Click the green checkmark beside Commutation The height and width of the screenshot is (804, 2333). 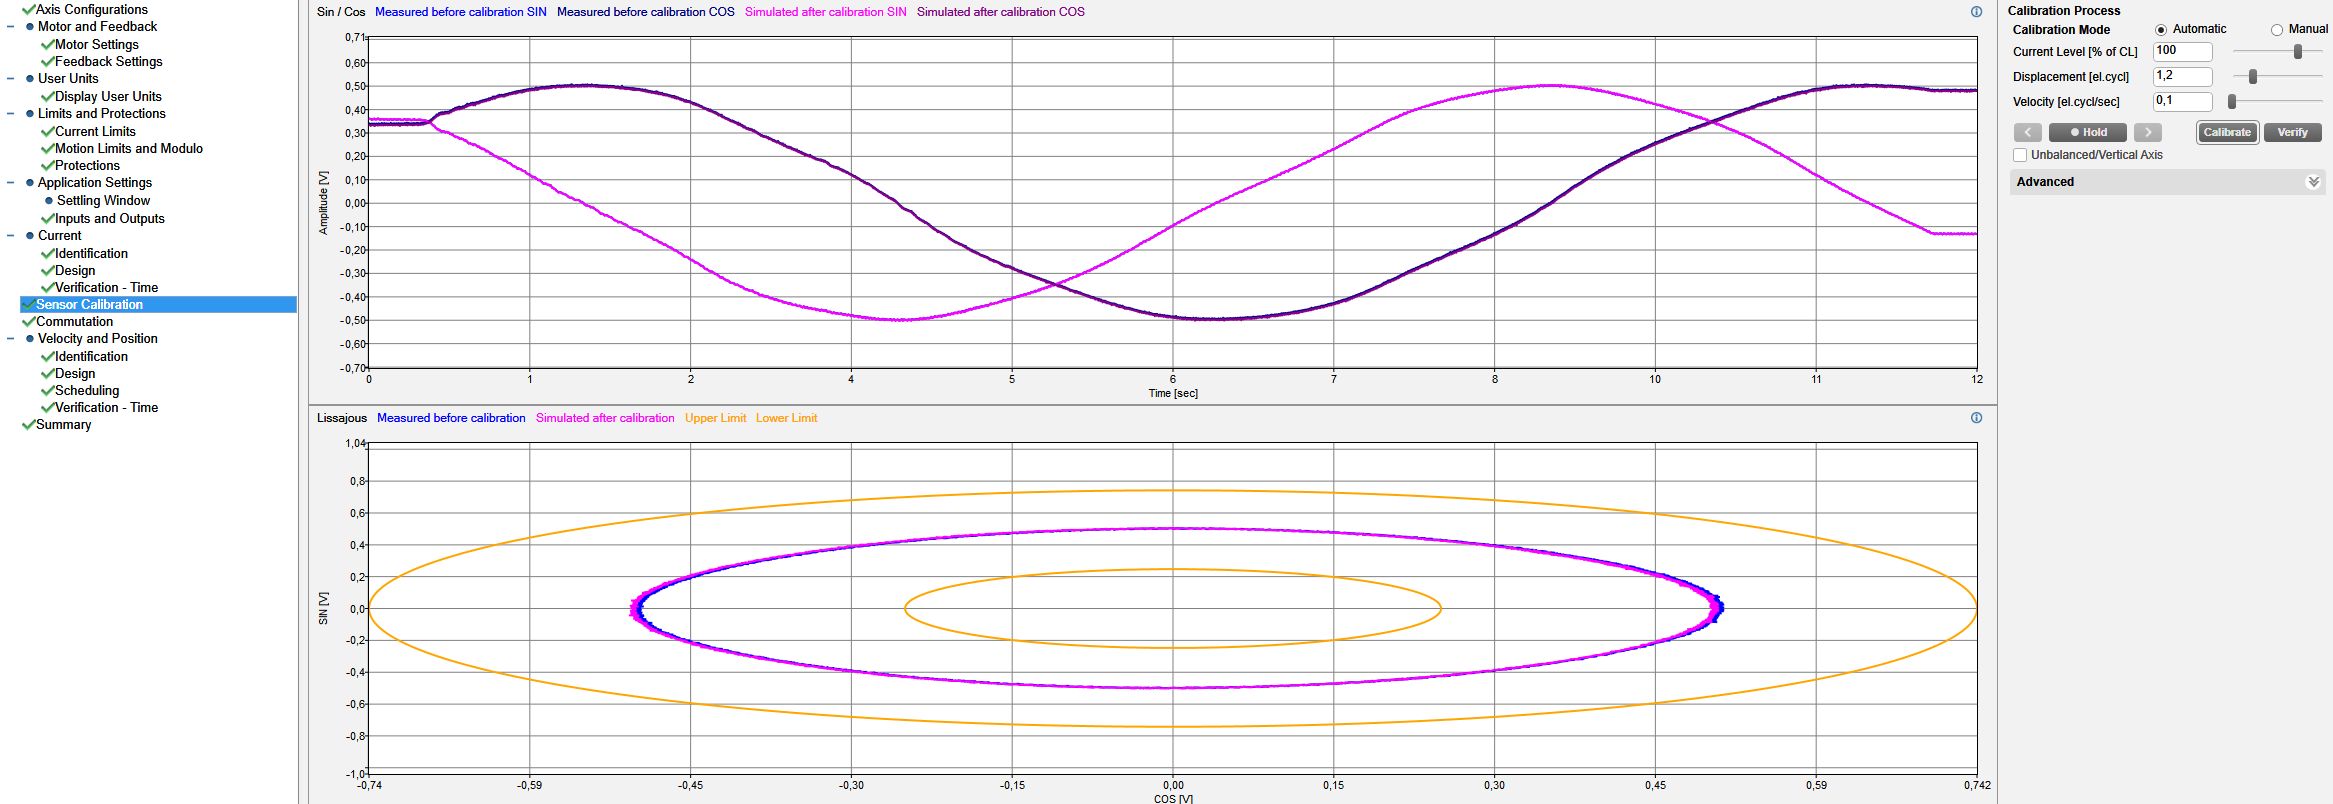[x=28, y=322]
